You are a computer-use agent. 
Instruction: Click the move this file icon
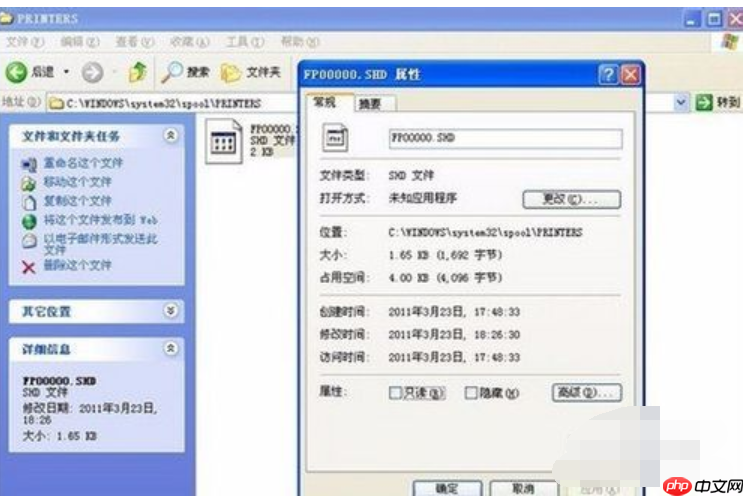pos(28,183)
